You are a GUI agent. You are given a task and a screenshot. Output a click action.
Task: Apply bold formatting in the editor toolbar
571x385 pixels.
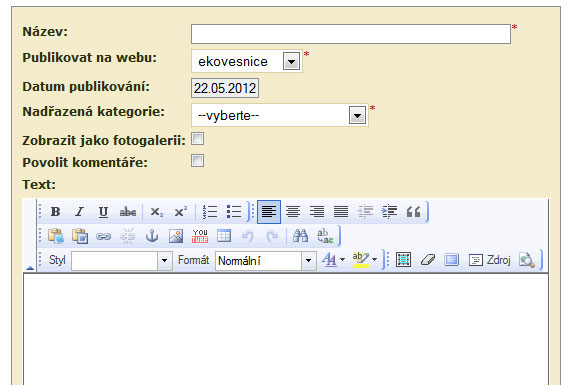pyautogui.click(x=55, y=212)
